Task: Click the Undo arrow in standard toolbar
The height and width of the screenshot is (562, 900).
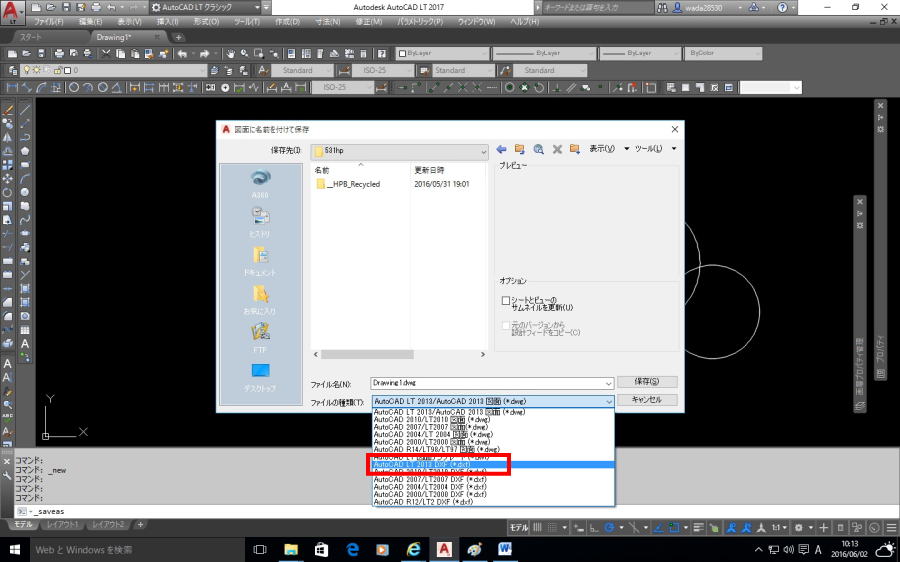Action: [x=182, y=53]
